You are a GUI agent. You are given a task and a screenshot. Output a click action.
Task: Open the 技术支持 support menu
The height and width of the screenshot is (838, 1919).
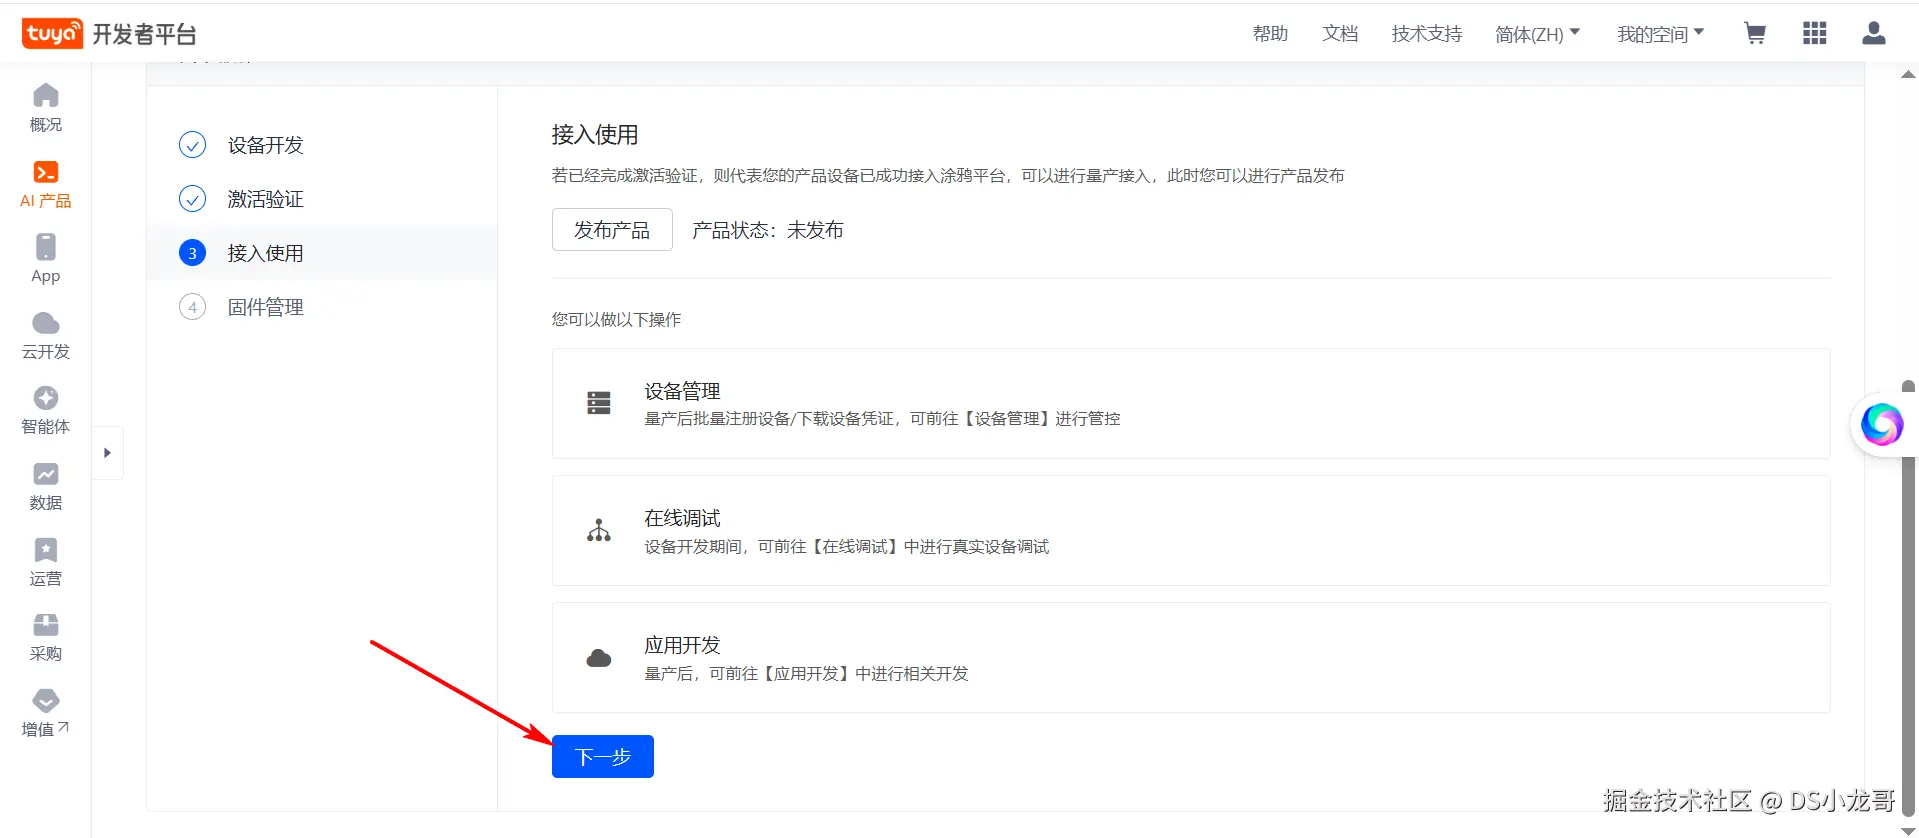1427,34
